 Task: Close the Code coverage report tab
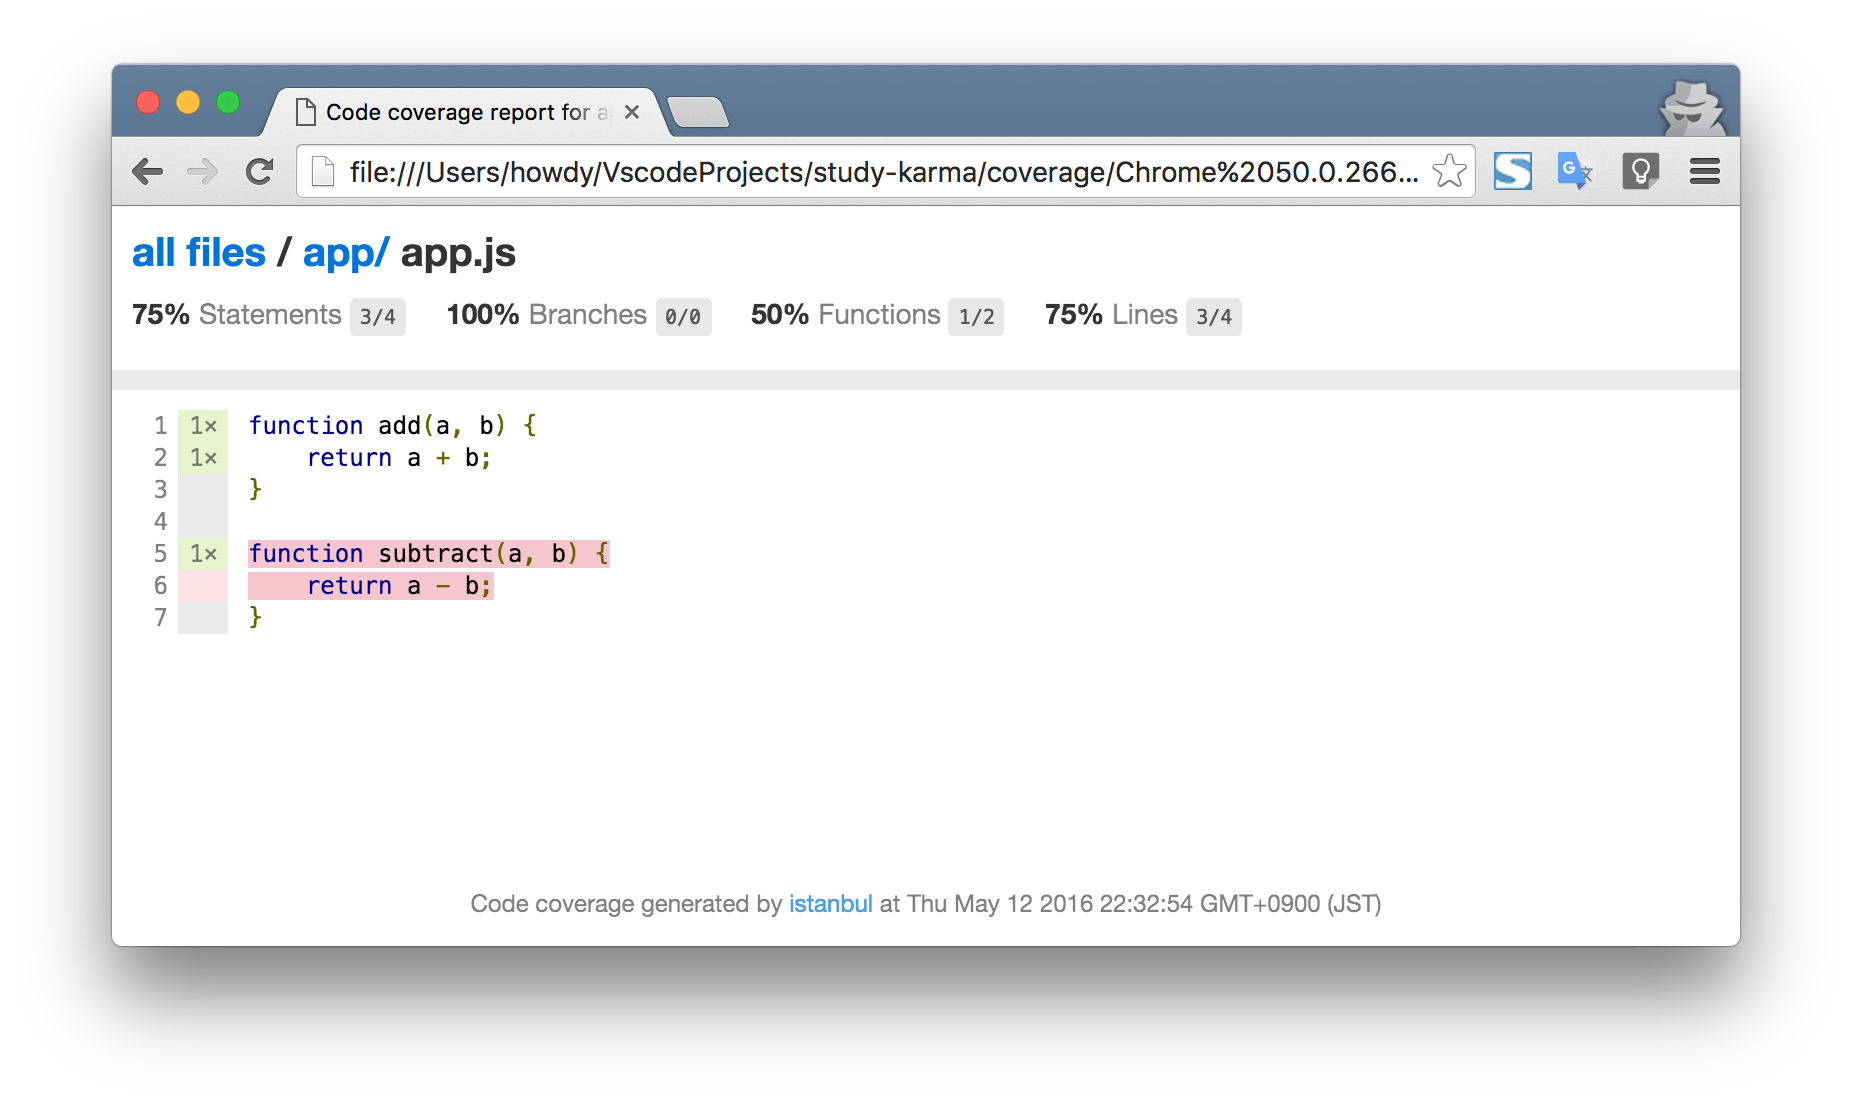(x=631, y=112)
